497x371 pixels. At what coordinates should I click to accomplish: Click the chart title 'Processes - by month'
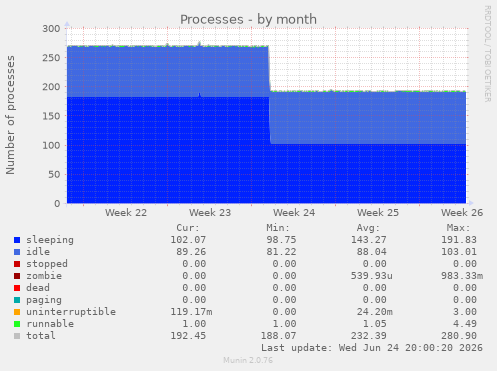click(248, 20)
